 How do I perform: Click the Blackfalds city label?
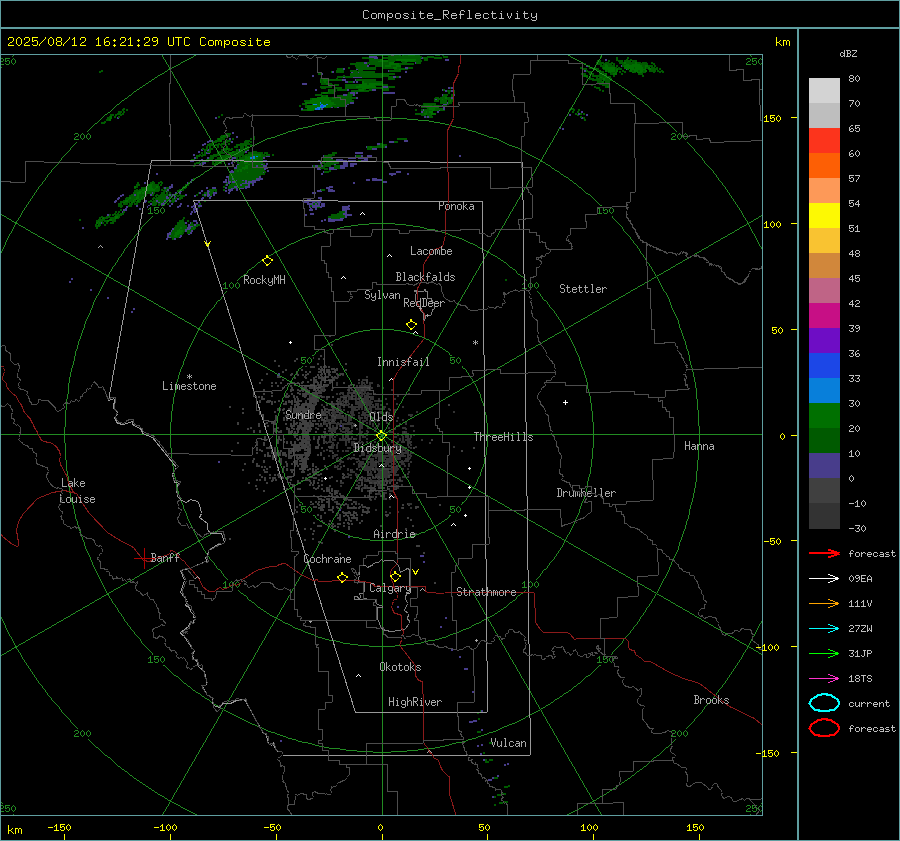(x=425, y=277)
